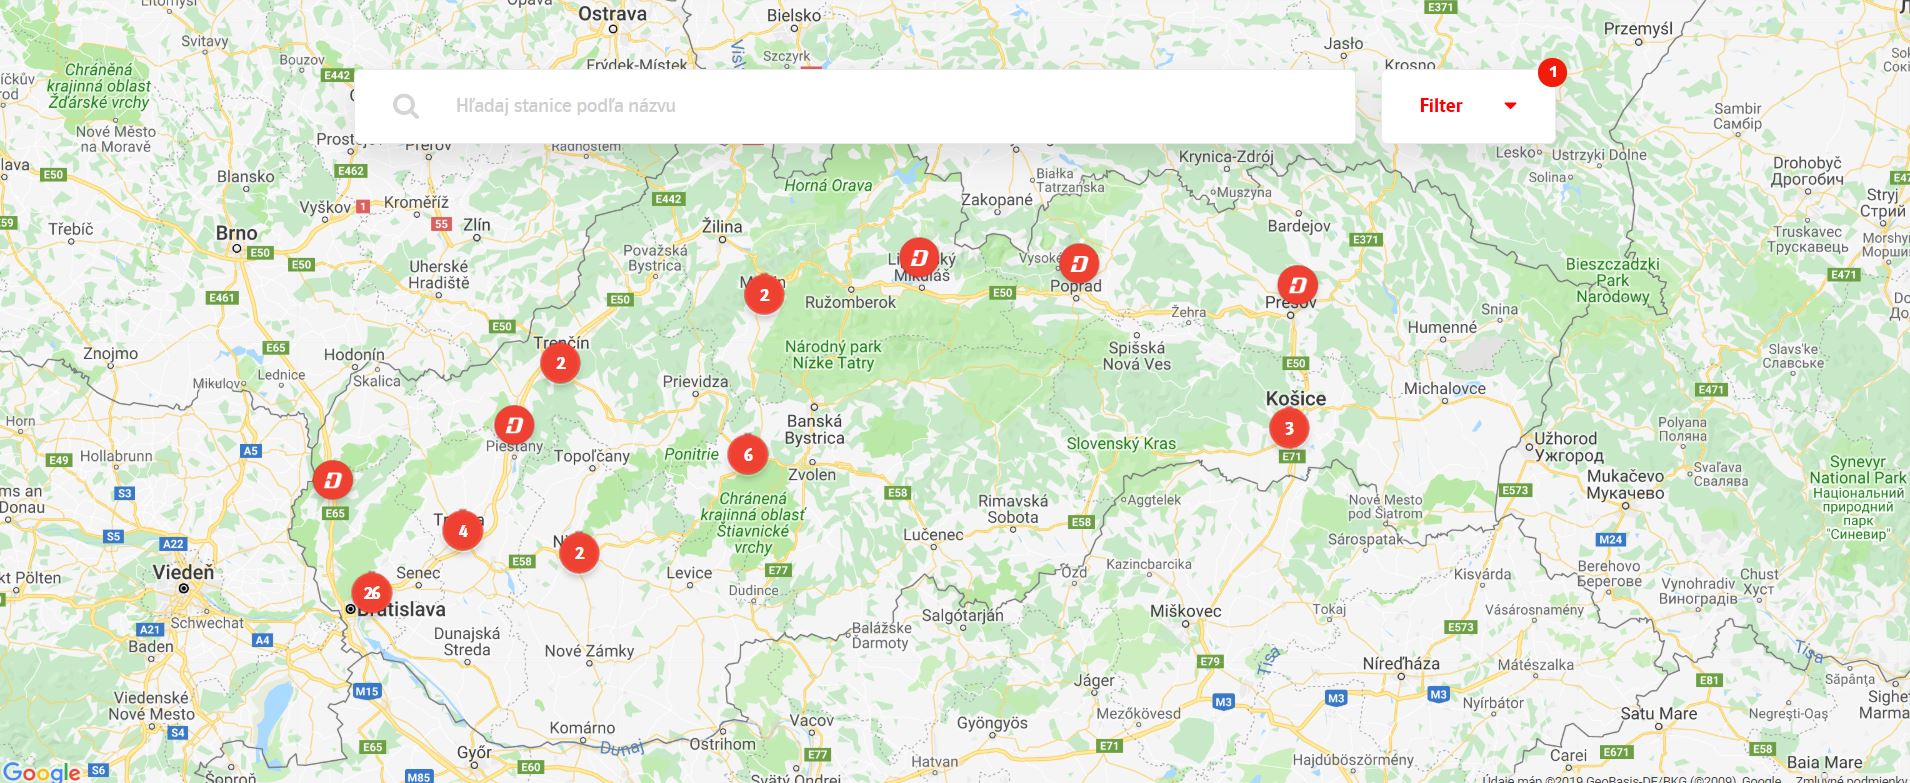Click the Zvolen town label
The width and height of the screenshot is (1910, 783).
click(x=812, y=474)
